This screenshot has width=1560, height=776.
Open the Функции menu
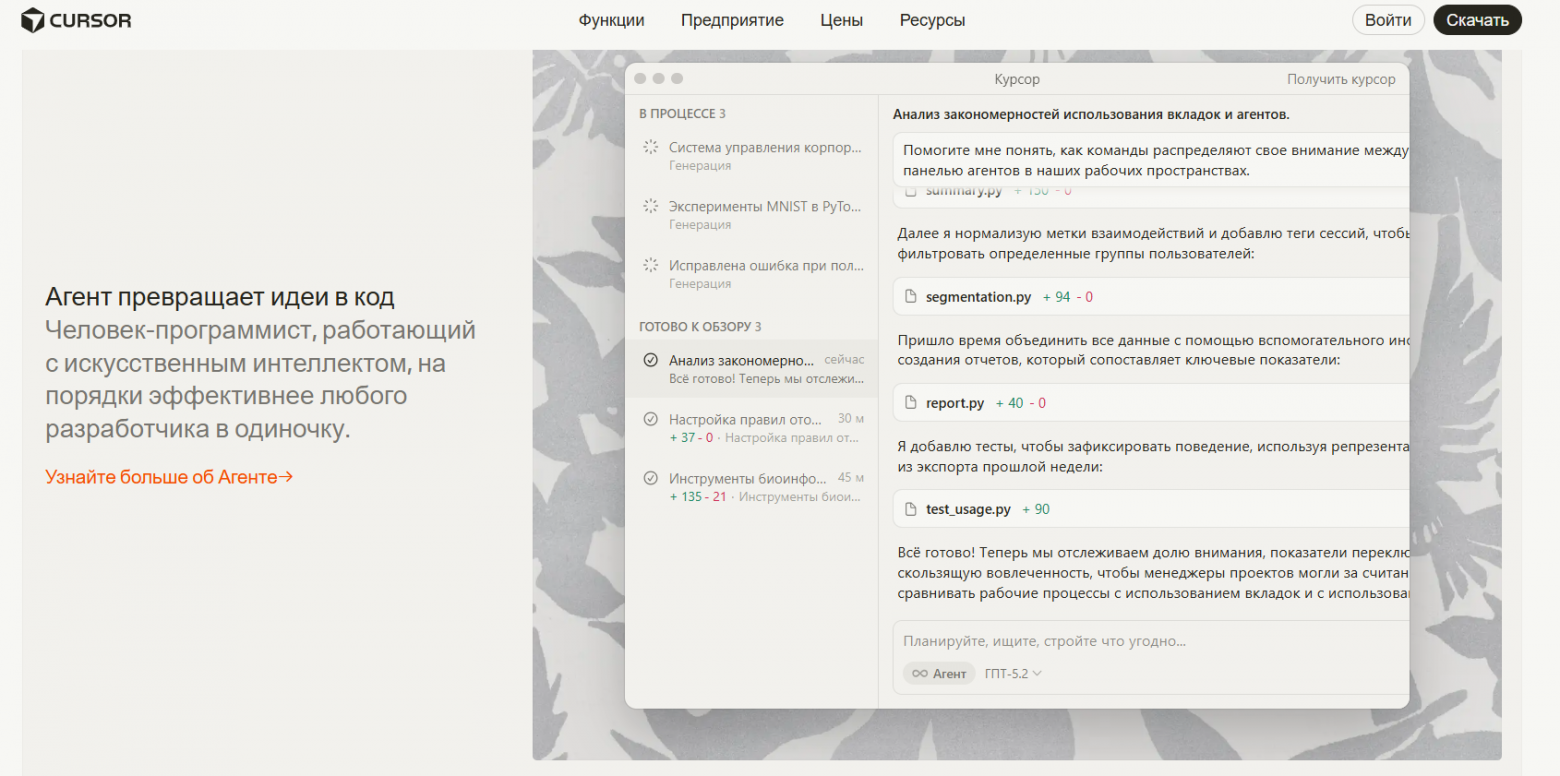pos(611,20)
